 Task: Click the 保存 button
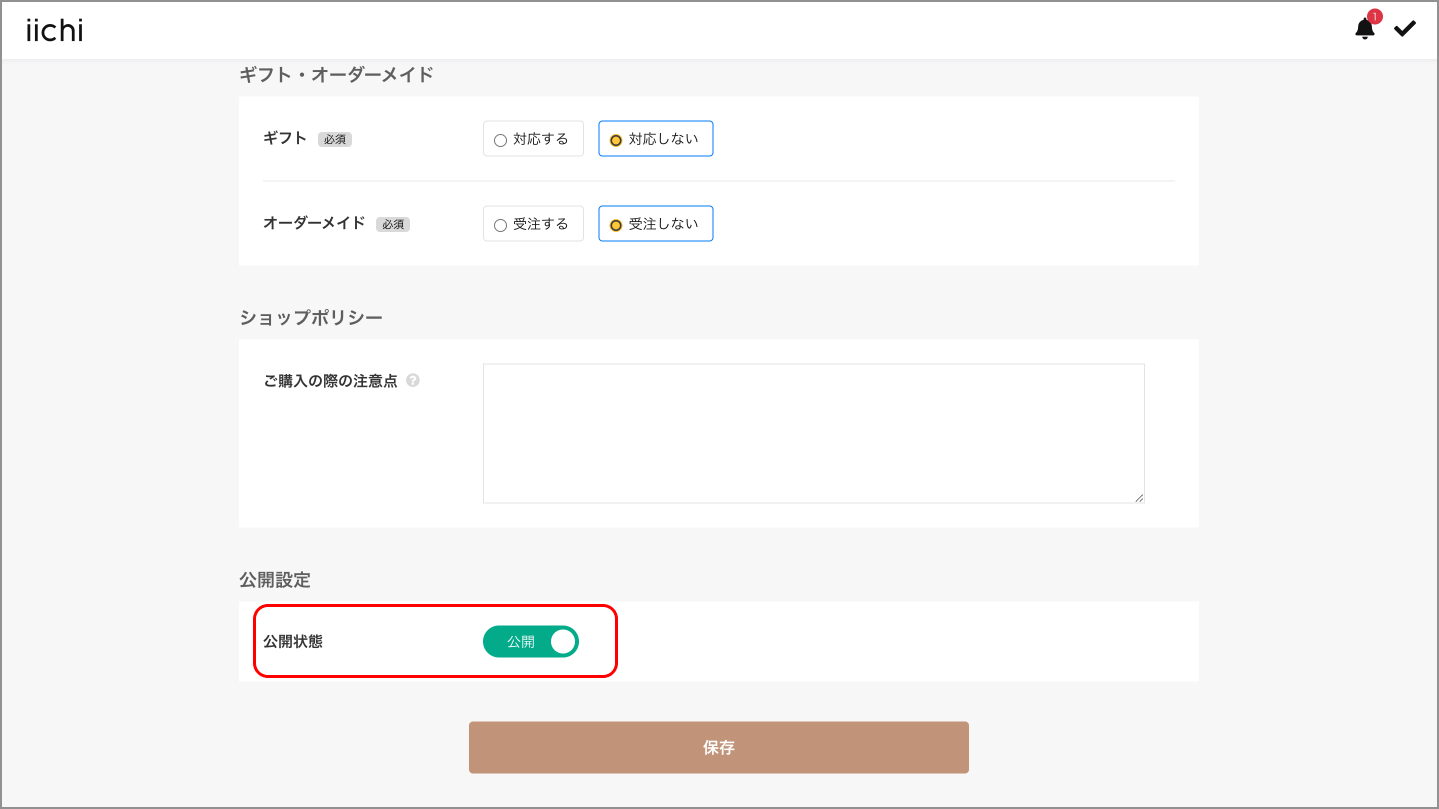tap(719, 747)
